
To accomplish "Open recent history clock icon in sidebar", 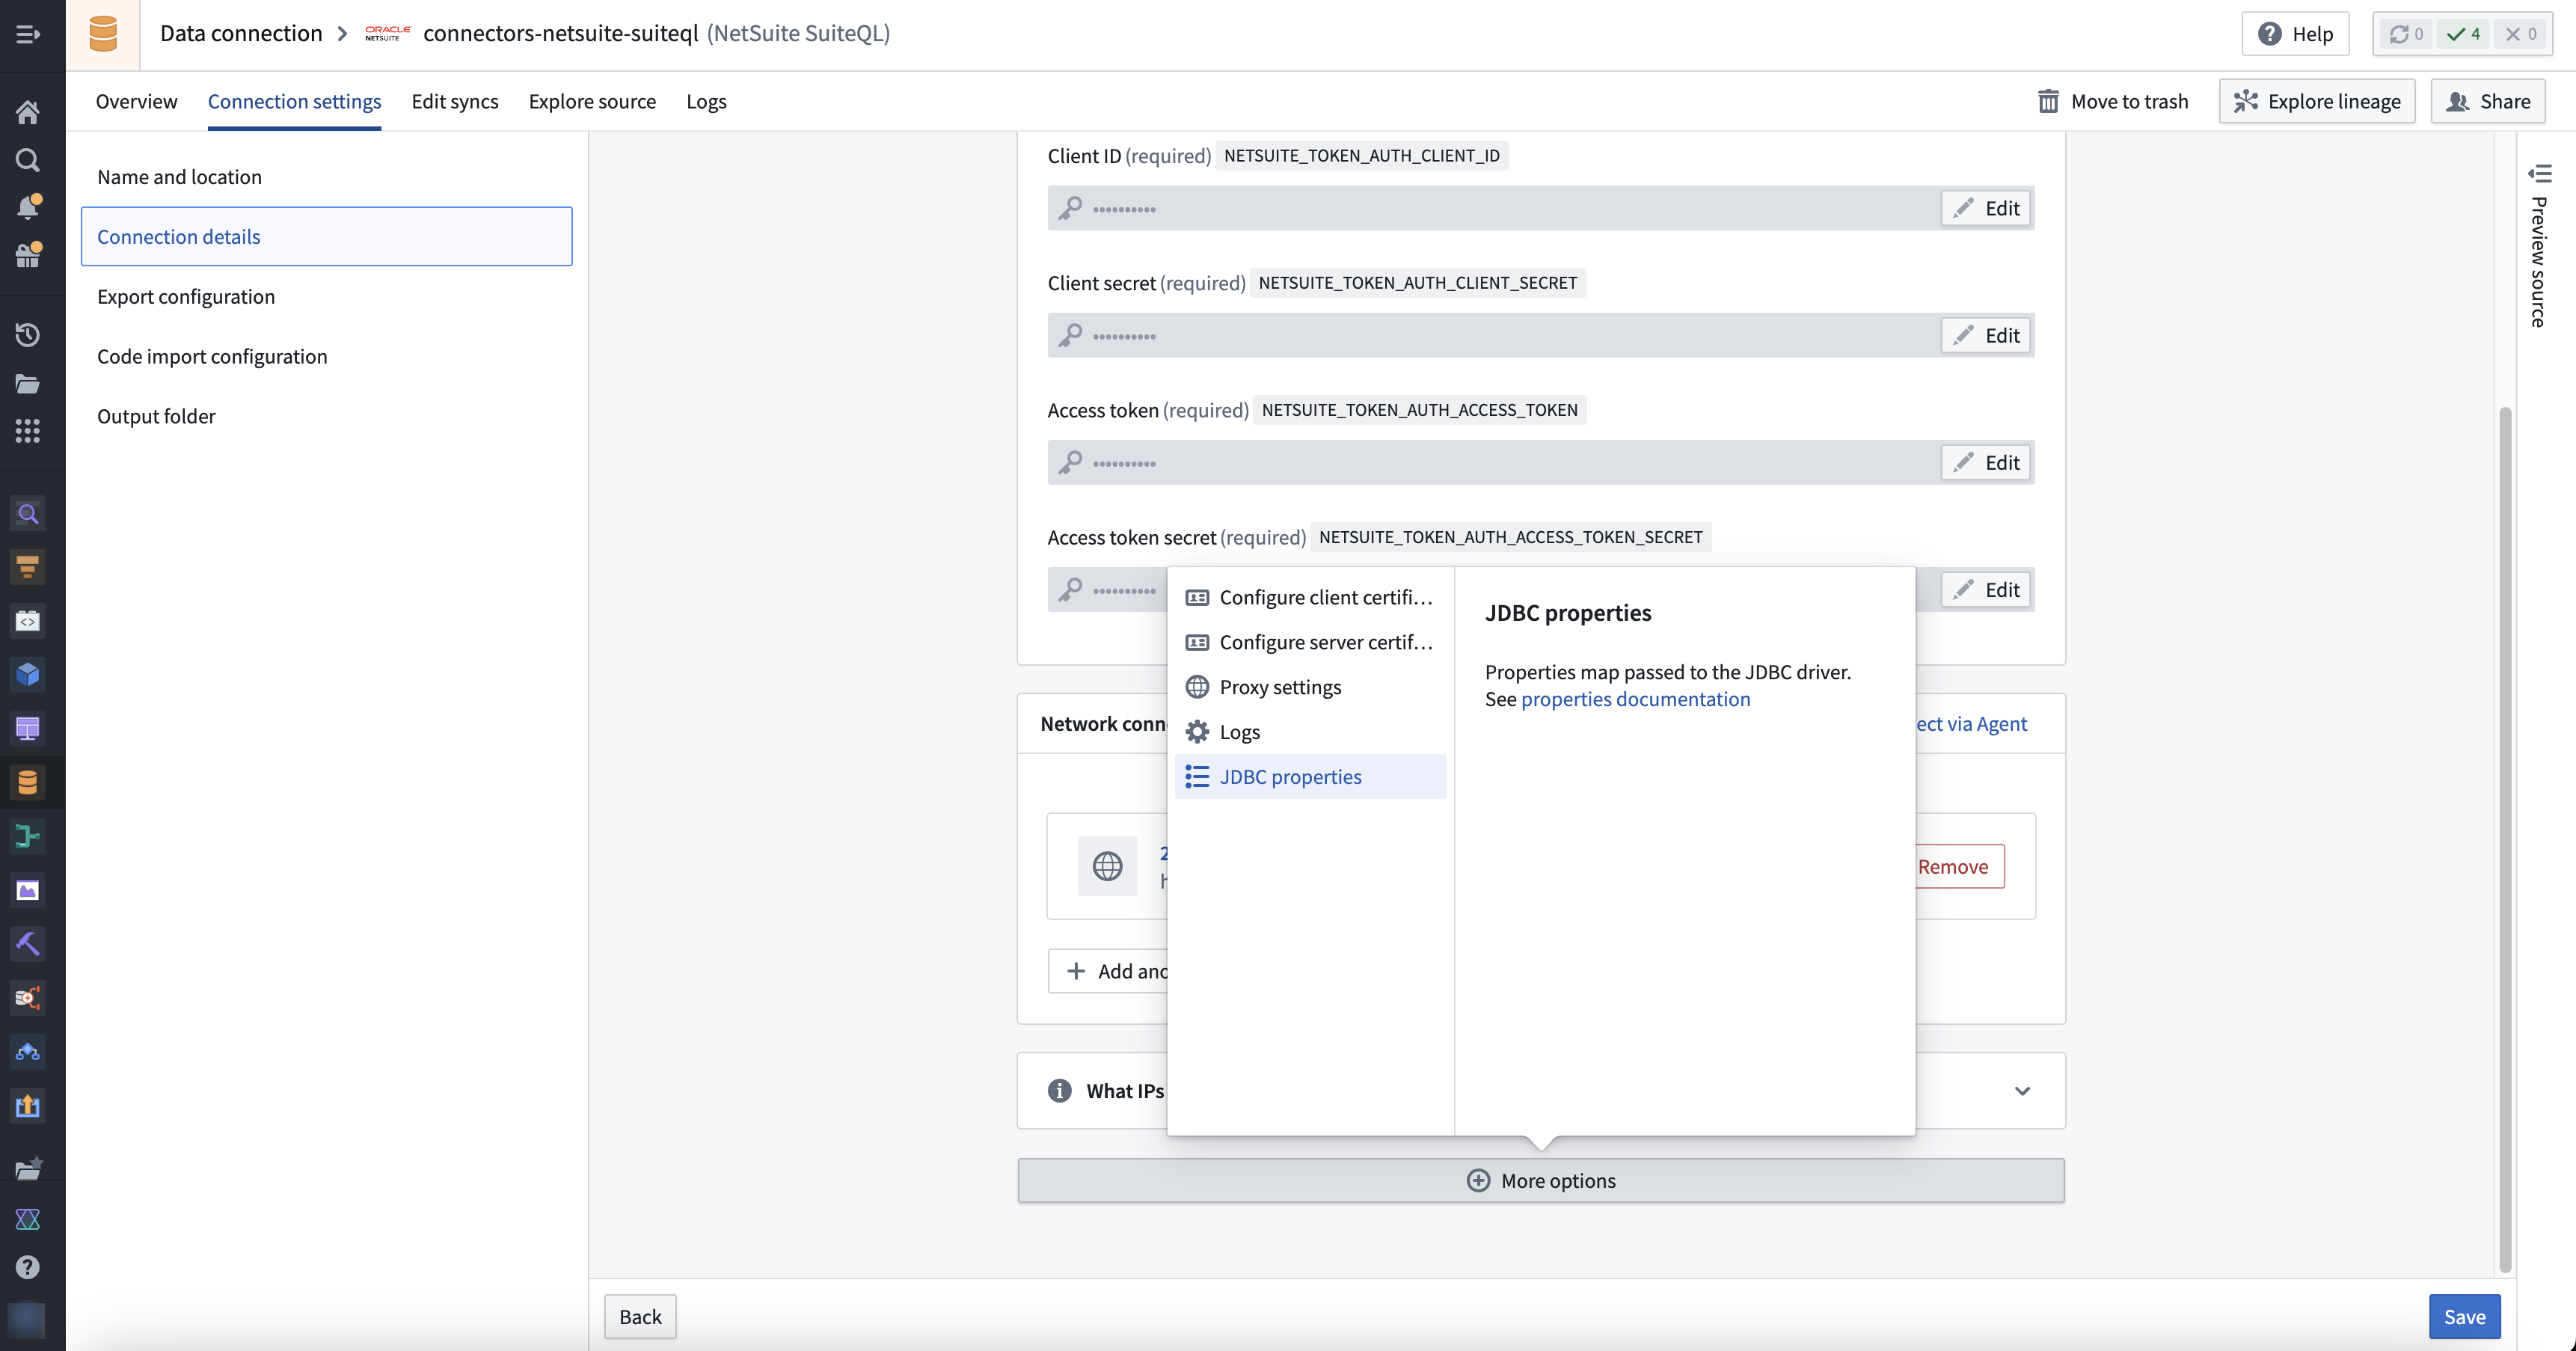I will click(x=28, y=334).
